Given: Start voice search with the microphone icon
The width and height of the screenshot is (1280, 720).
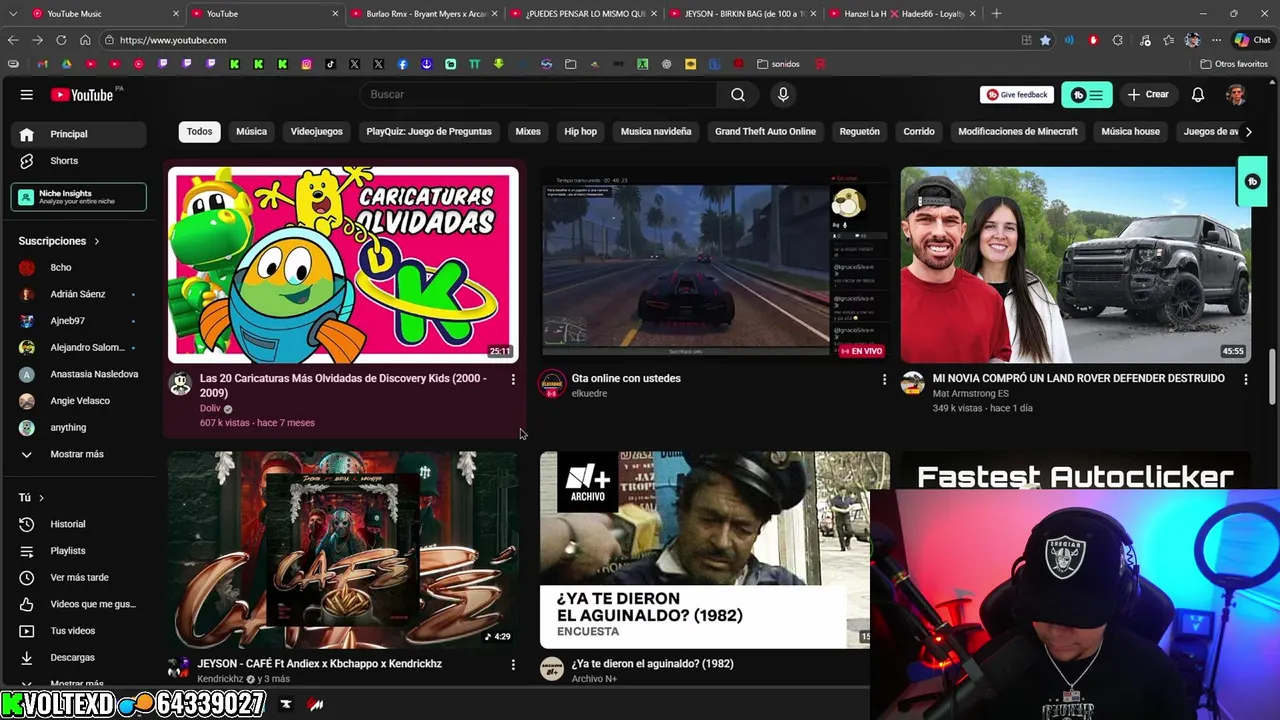Looking at the screenshot, I should pos(783,94).
